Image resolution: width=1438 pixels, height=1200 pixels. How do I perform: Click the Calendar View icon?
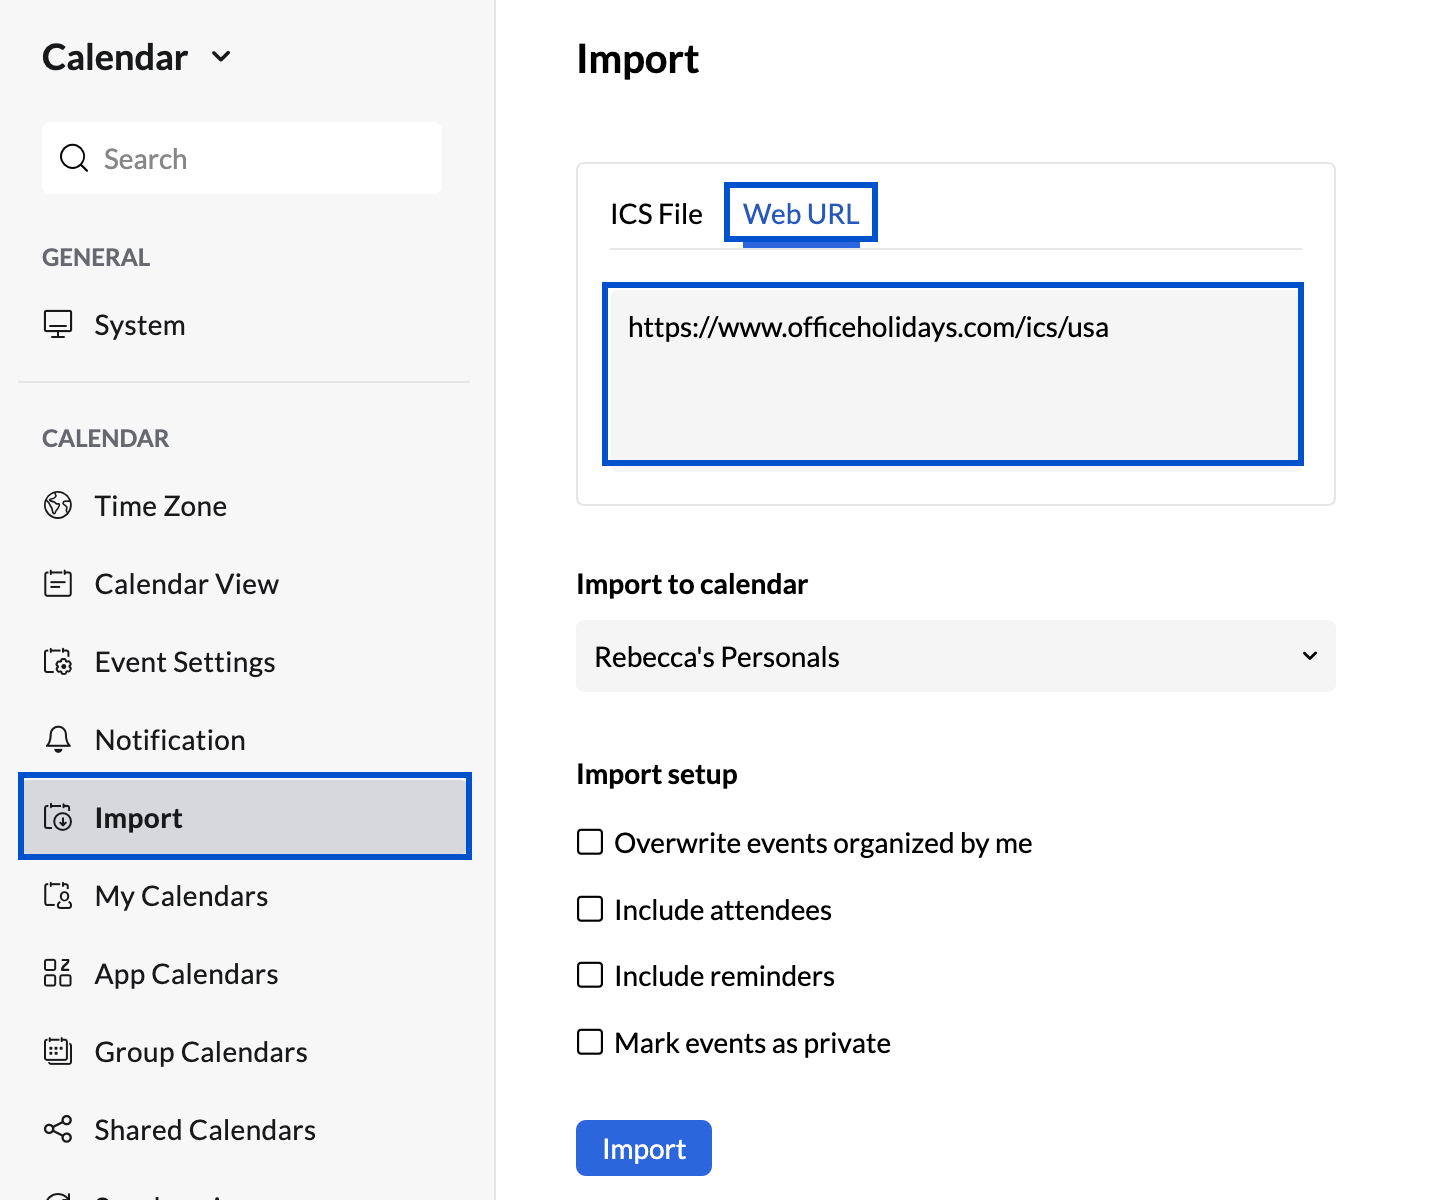[x=58, y=583]
